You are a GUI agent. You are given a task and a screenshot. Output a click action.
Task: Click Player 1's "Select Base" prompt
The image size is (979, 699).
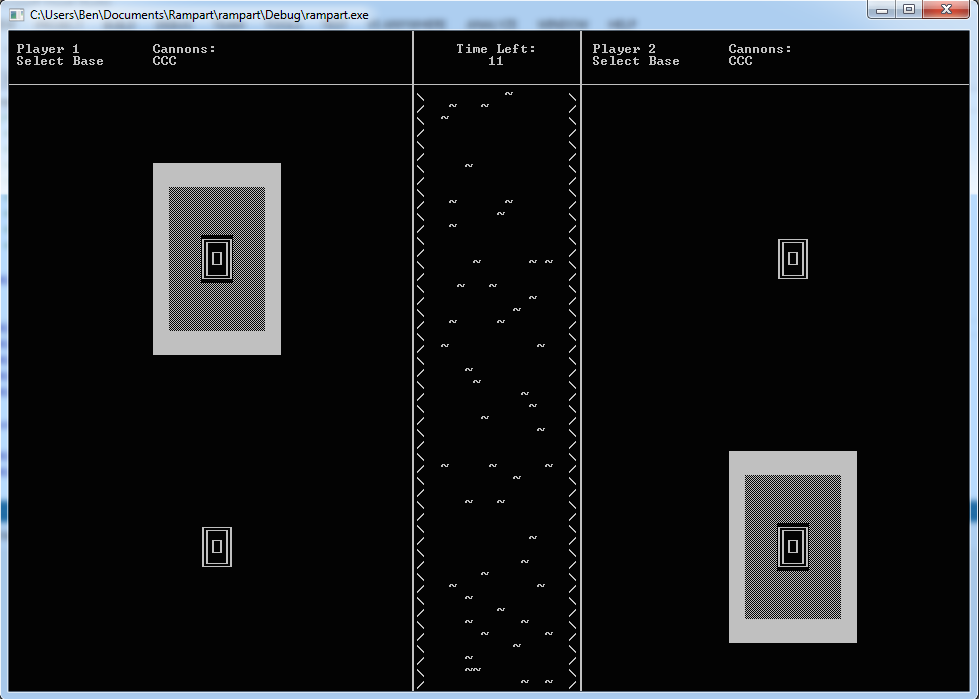coord(60,61)
